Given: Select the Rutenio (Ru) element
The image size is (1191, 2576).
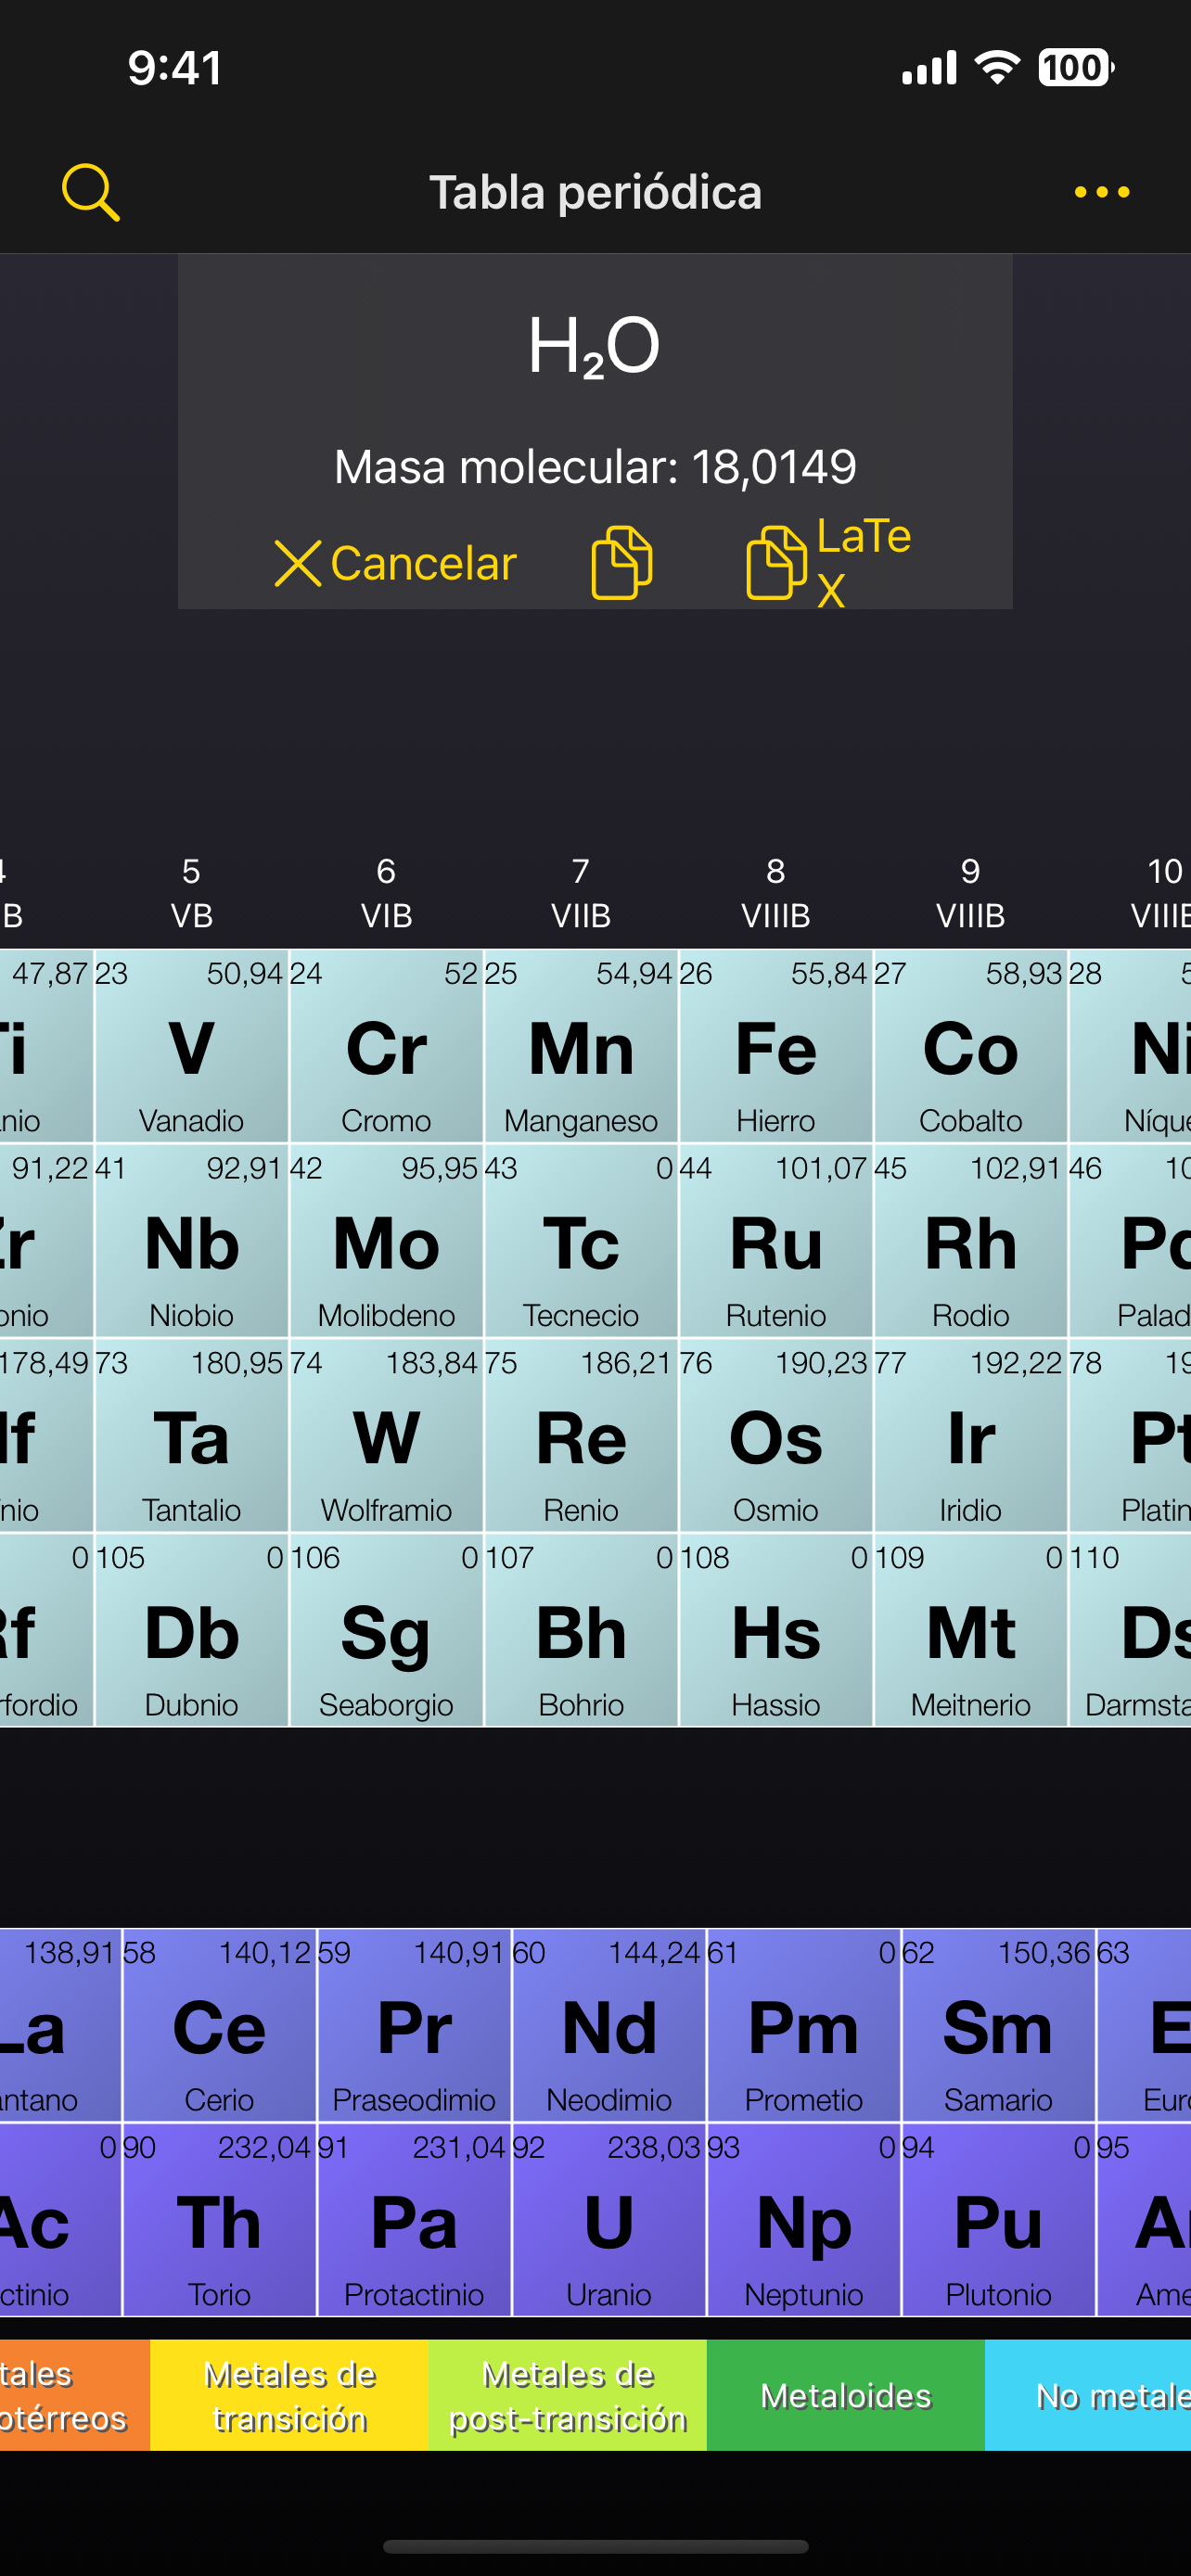Looking at the screenshot, I should coord(776,1240).
